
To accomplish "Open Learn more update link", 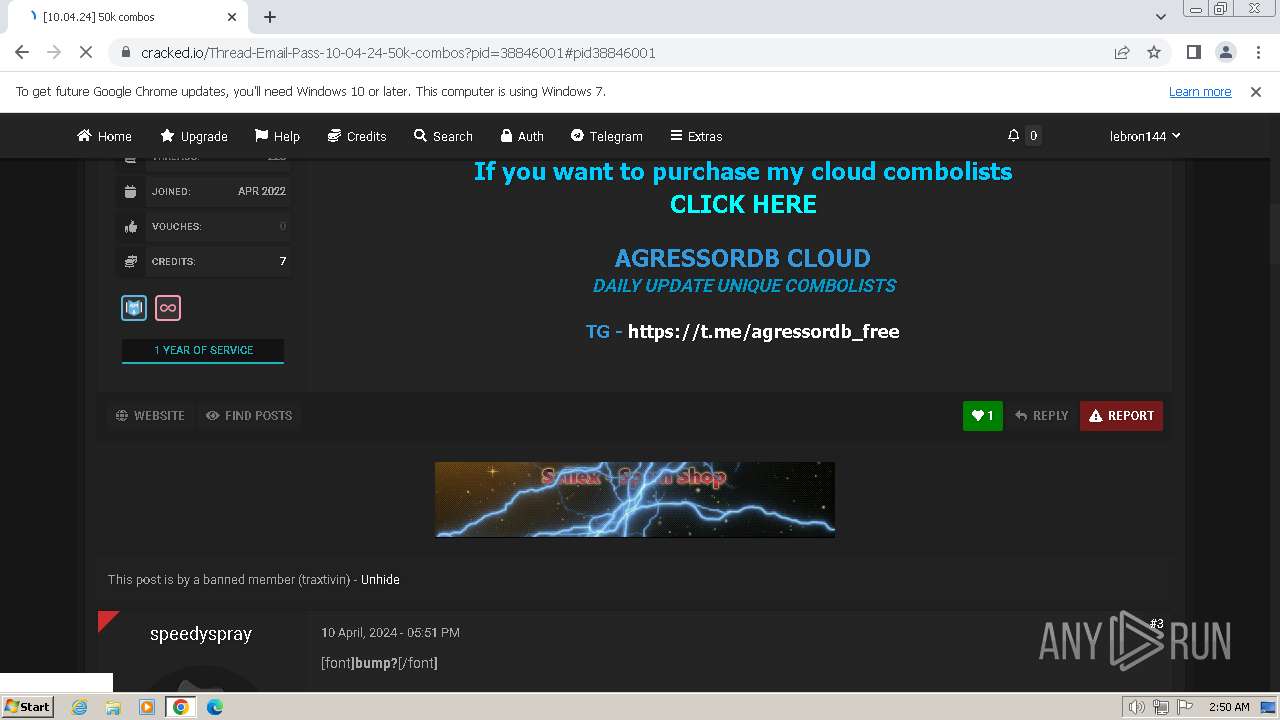I will pos(1200,91).
